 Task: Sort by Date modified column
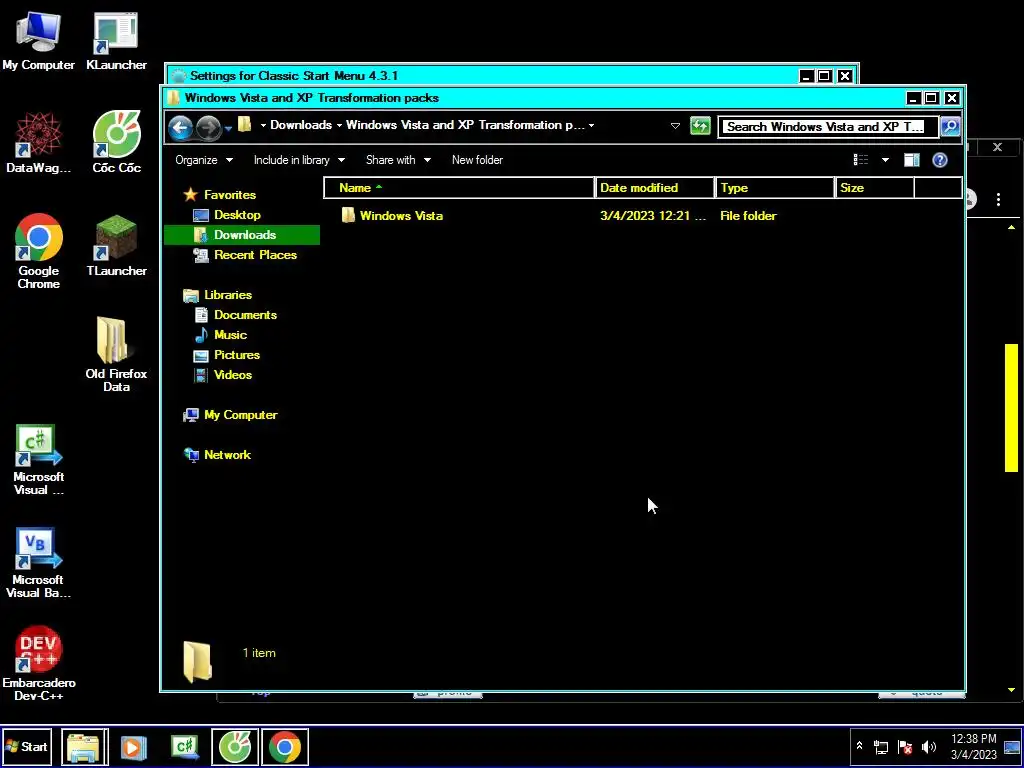coord(655,187)
